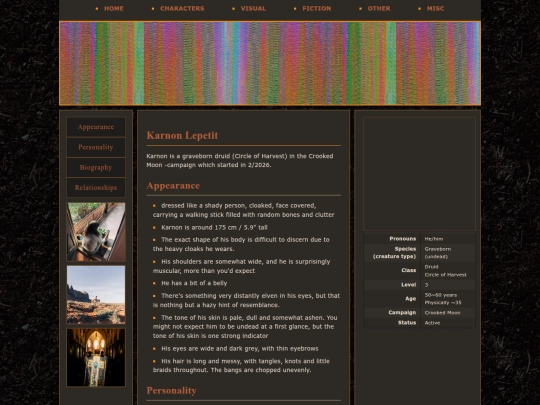
Task: Open the HOME navigation item
Action: 114,9
